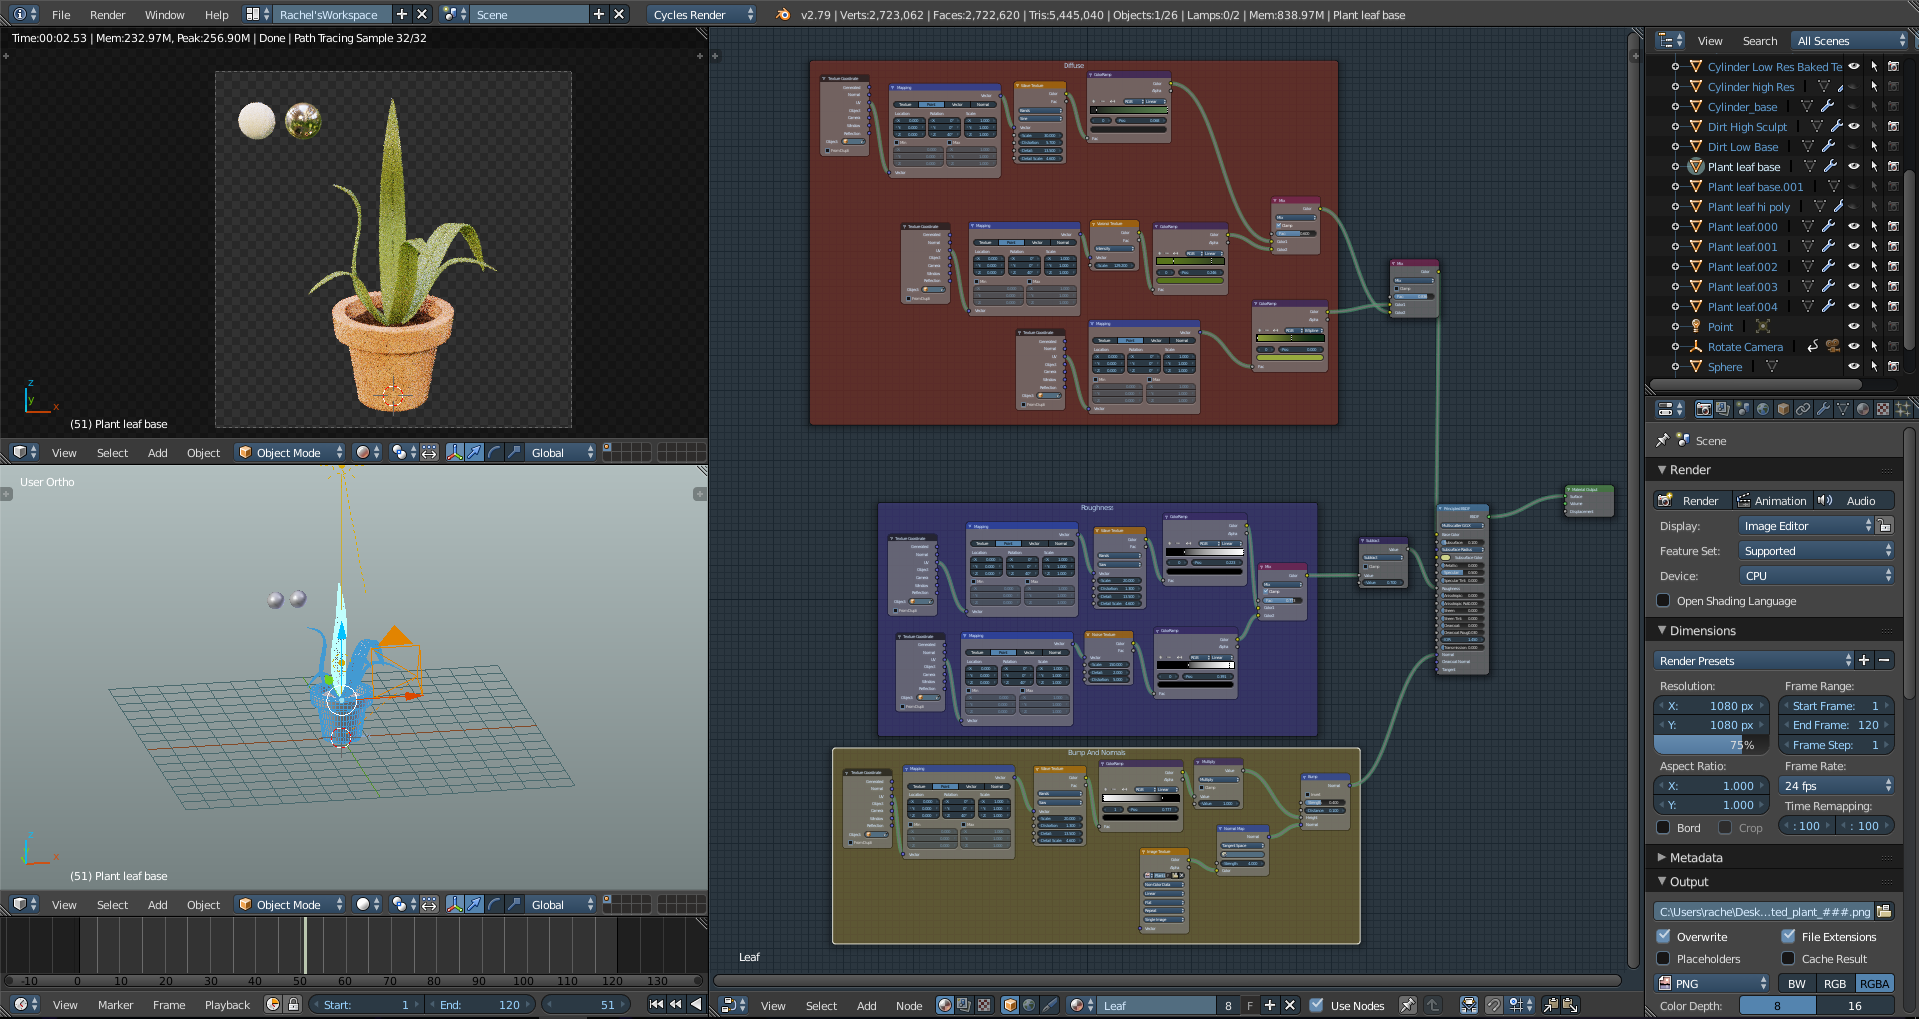Switch to the Animation tab in Render panel
Viewport: 1919px width, 1019px height.
[x=1772, y=500]
